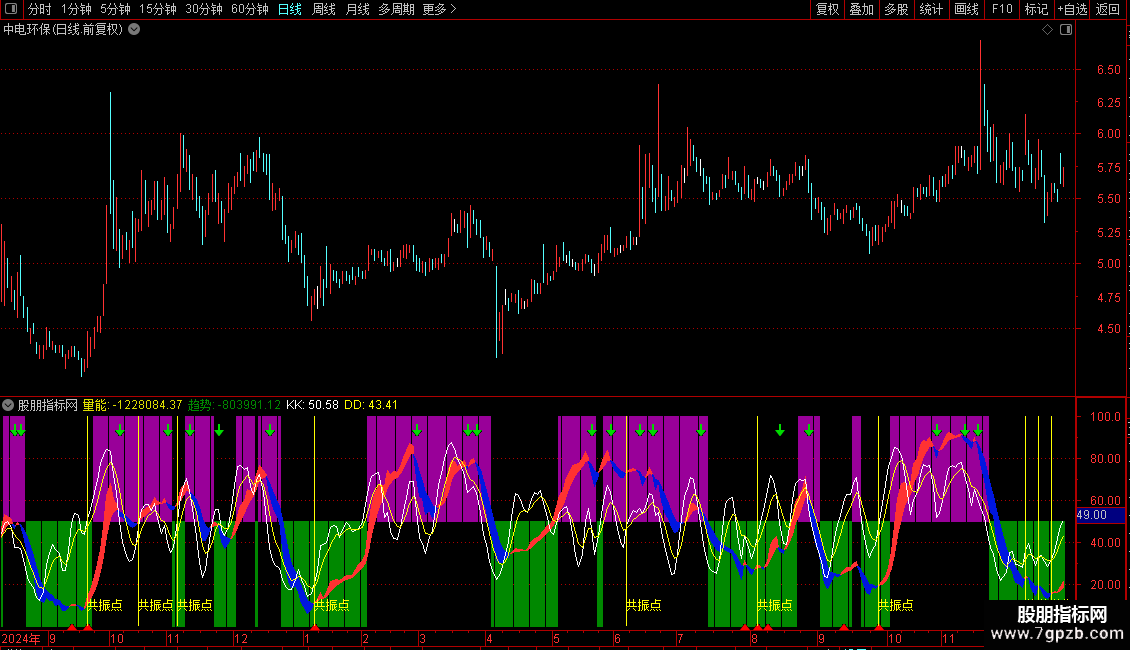Click the 叠加 overlay button
Screen dimensions: 1130x650
click(862, 9)
